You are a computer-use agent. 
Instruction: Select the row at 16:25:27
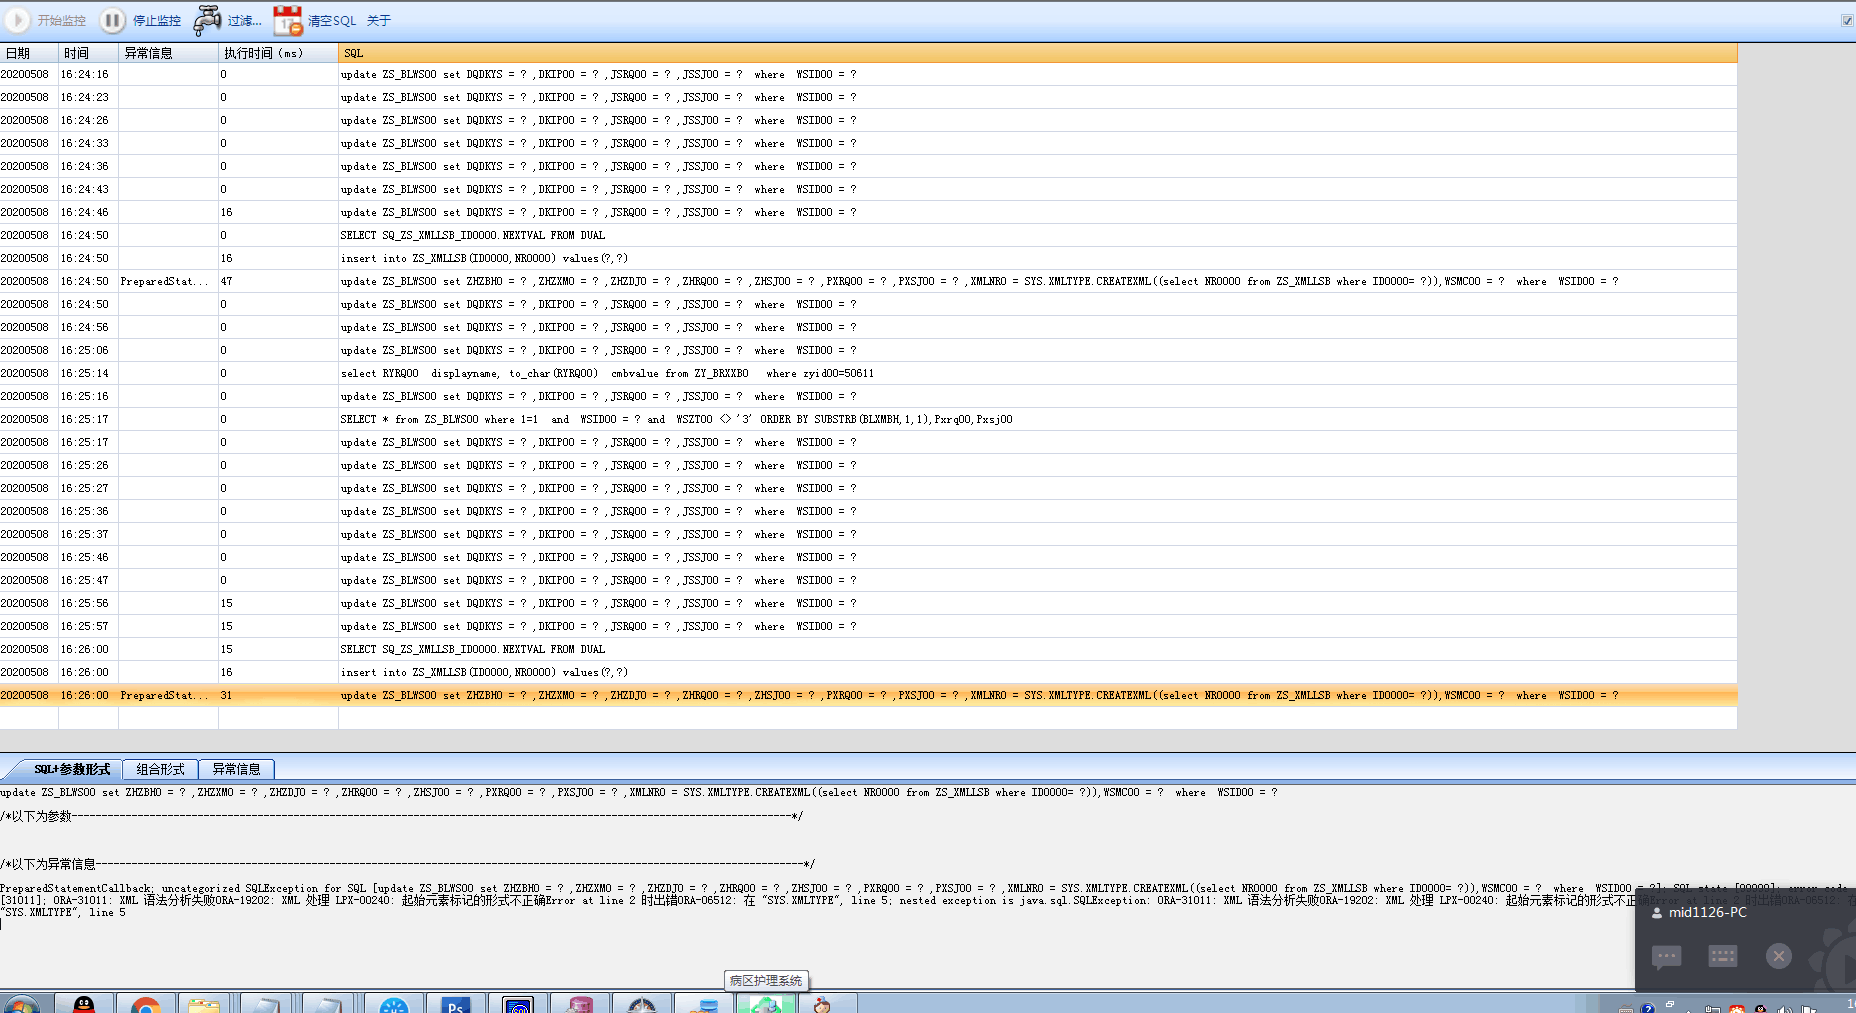(868, 488)
